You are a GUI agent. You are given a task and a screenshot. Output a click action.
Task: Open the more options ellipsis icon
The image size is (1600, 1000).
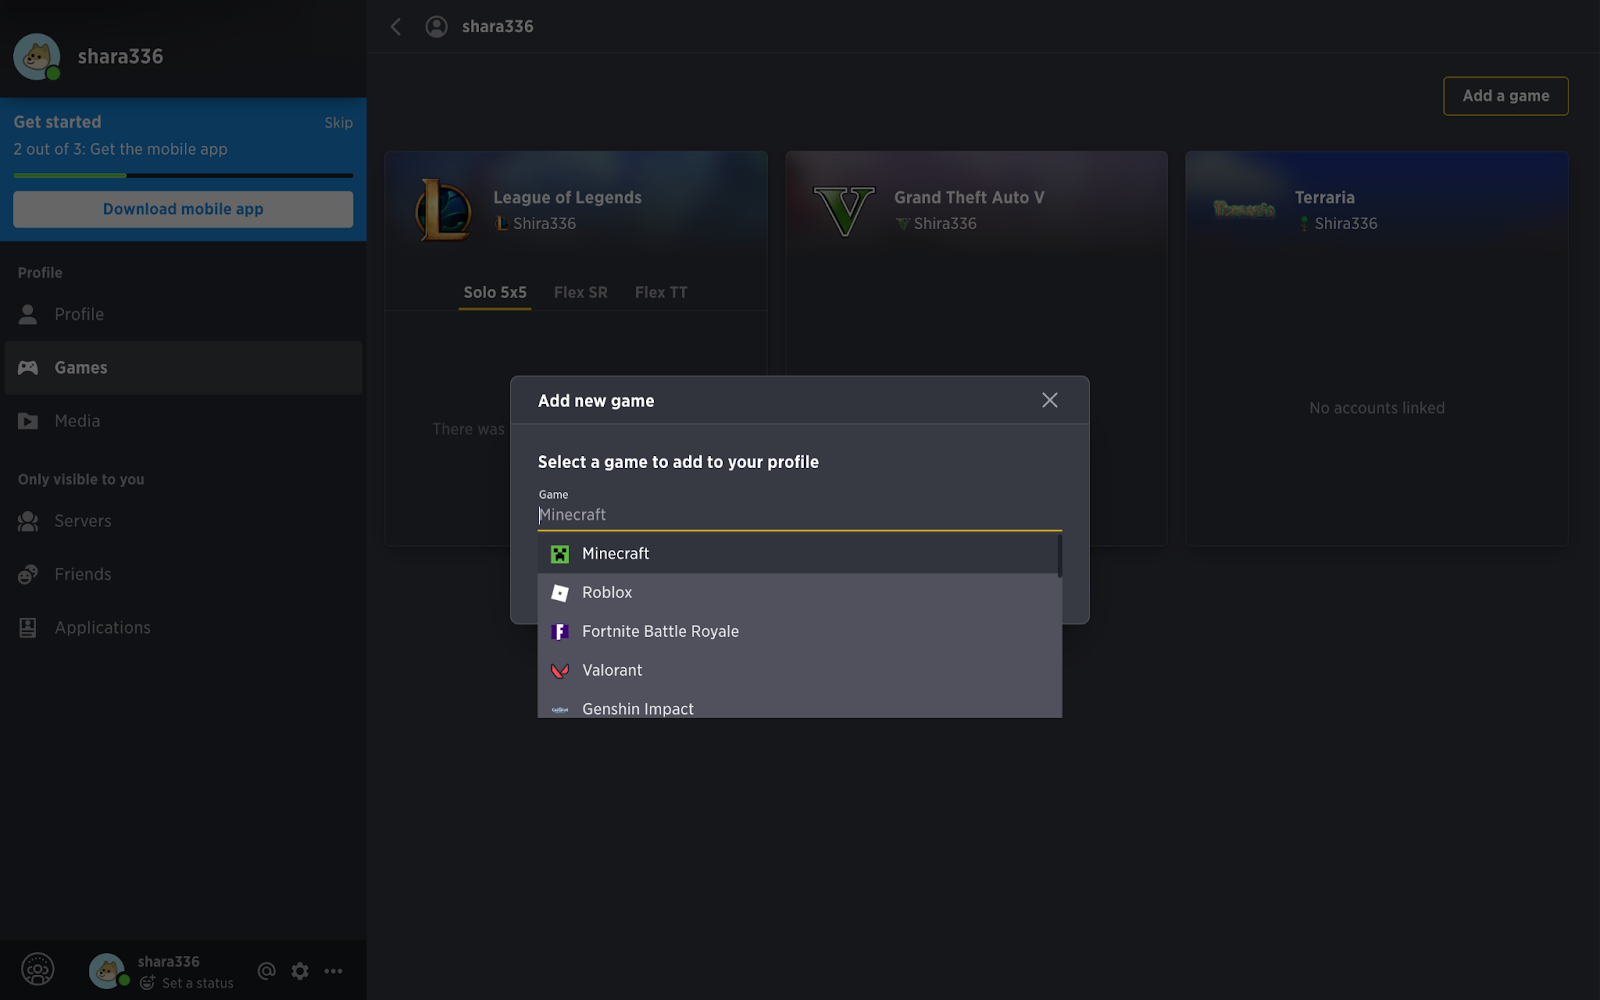(x=334, y=971)
